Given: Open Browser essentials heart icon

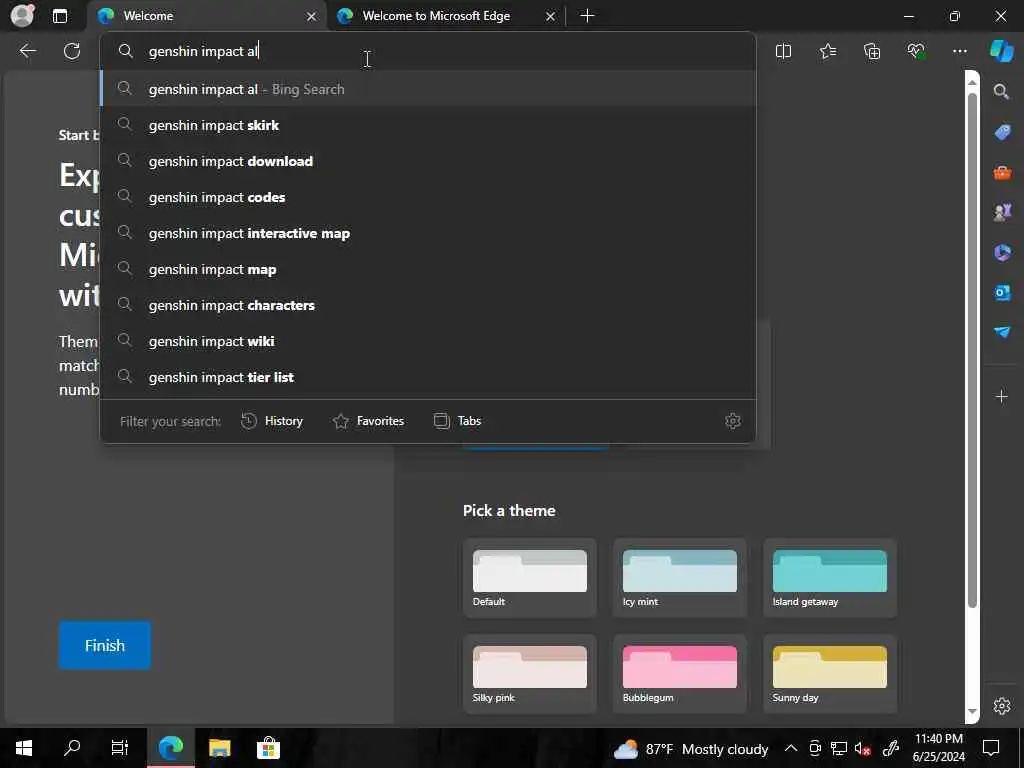Looking at the screenshot, I should [916, 51].
